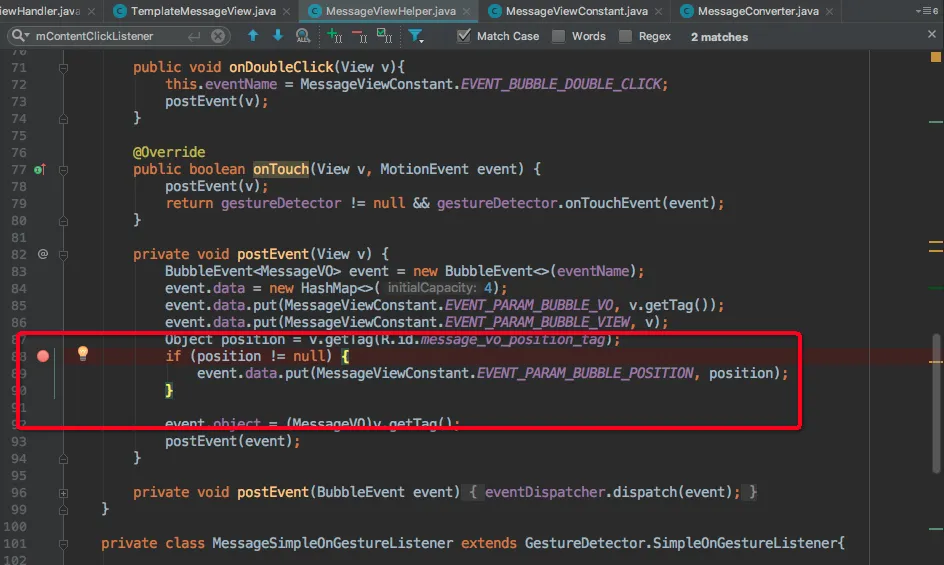The width and height of the screenshot is (944, 565).
Task: Click the @ recursive call gutter icon line 82
Action: [x=43, y=254]
